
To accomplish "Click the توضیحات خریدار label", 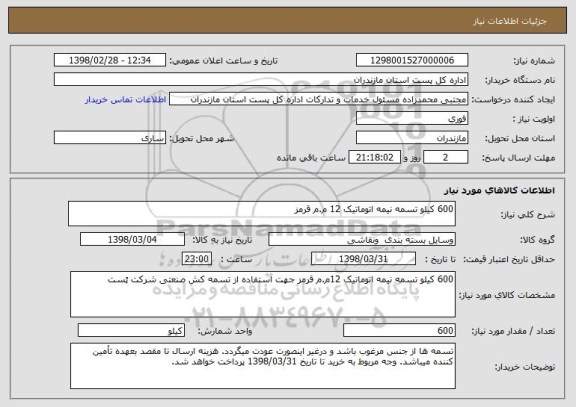I will 525,367.
